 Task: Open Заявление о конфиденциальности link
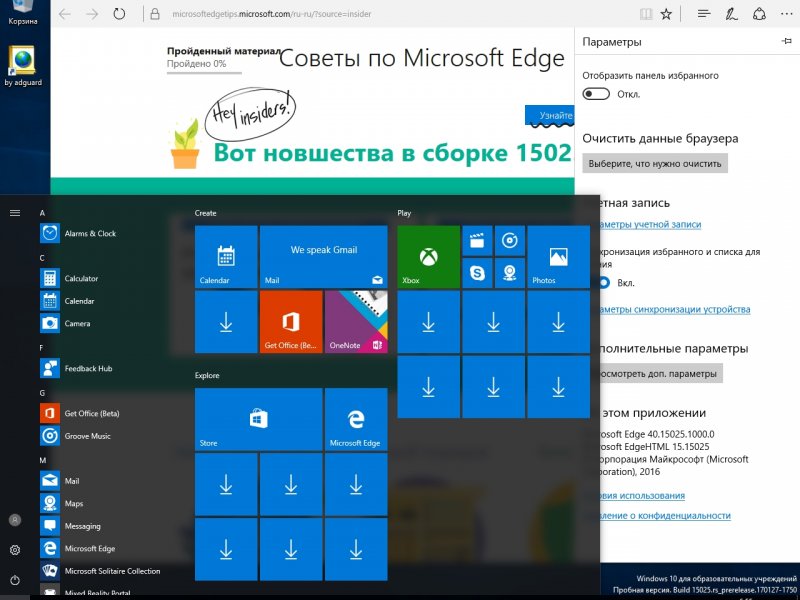point(665,516)
